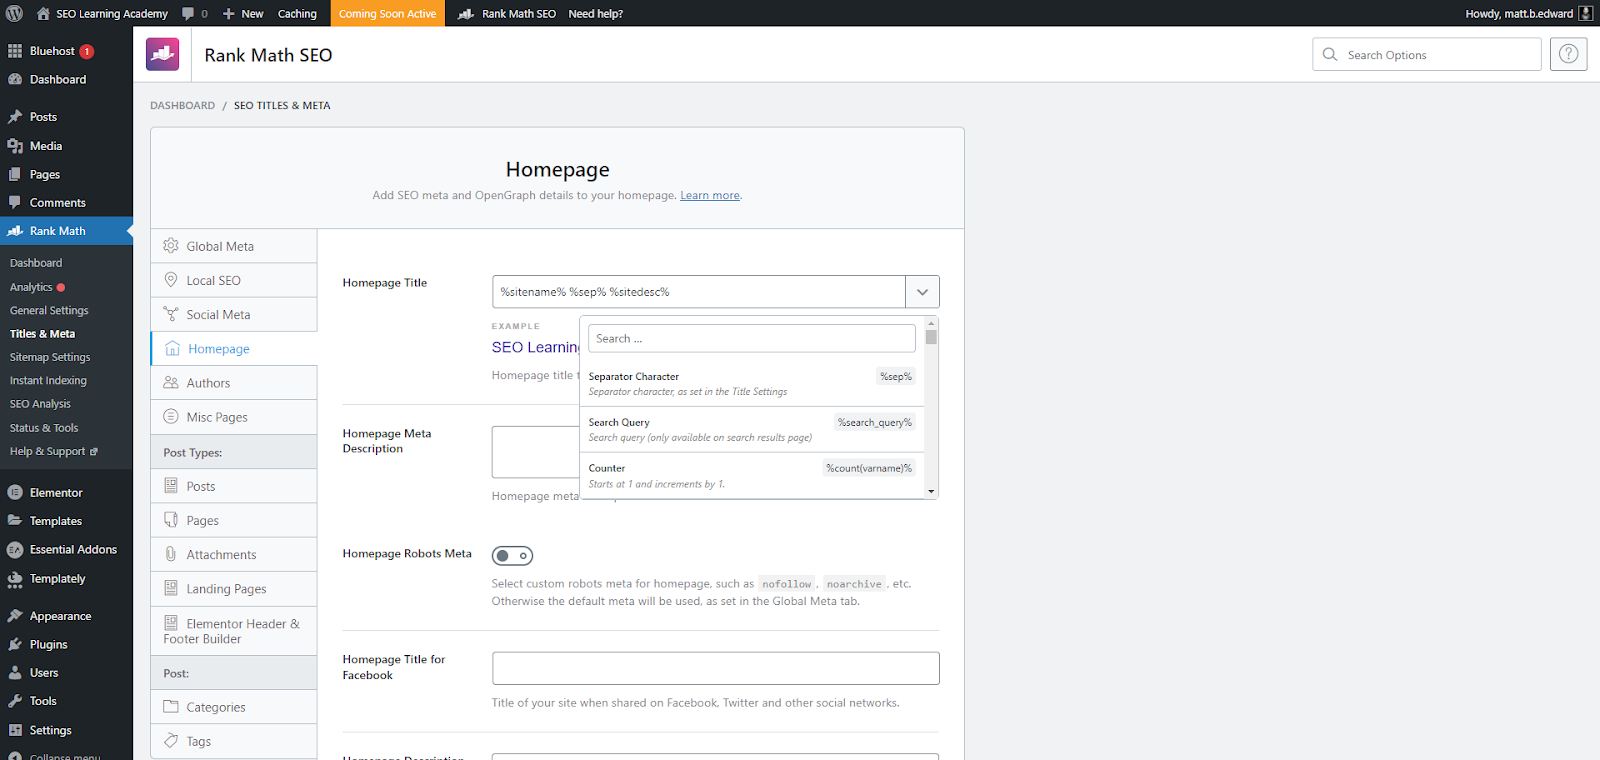1600x760 pixels.
Task: Click the Bluehost grid icon in sidebar
Action: (15, 51)
